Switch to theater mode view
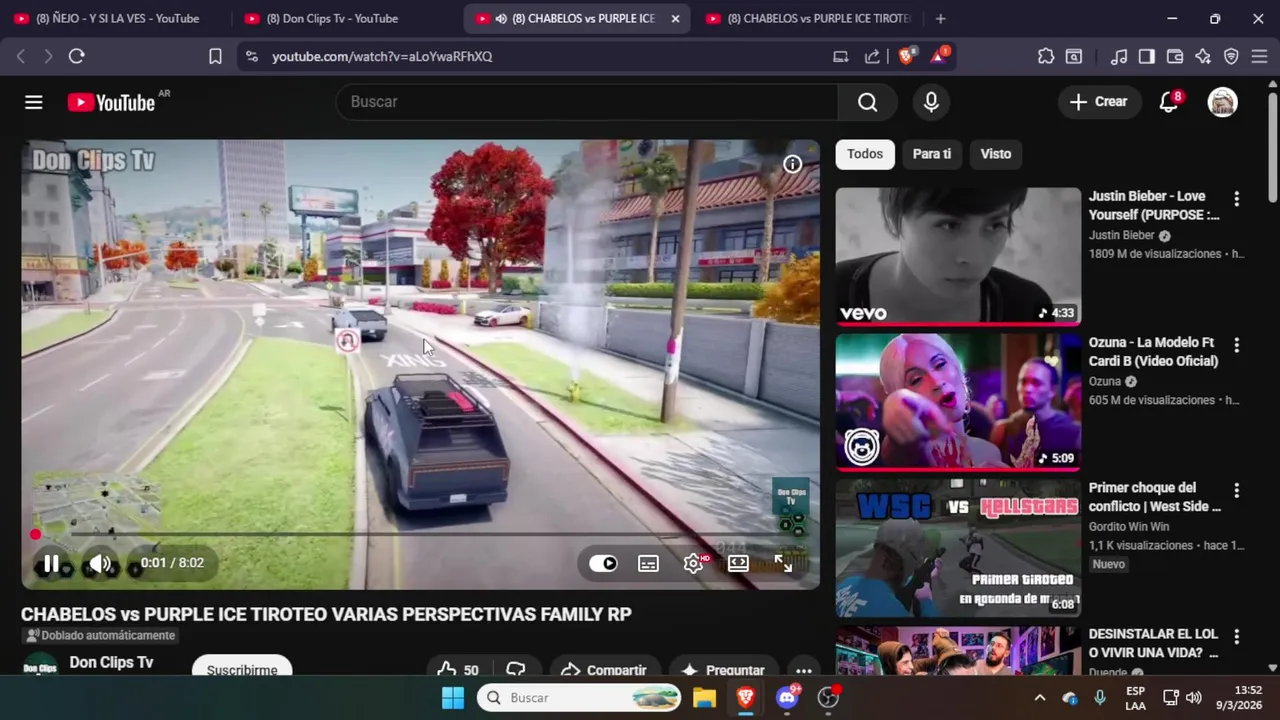This screenshot has height=720, width=1280. coord(738,563)
